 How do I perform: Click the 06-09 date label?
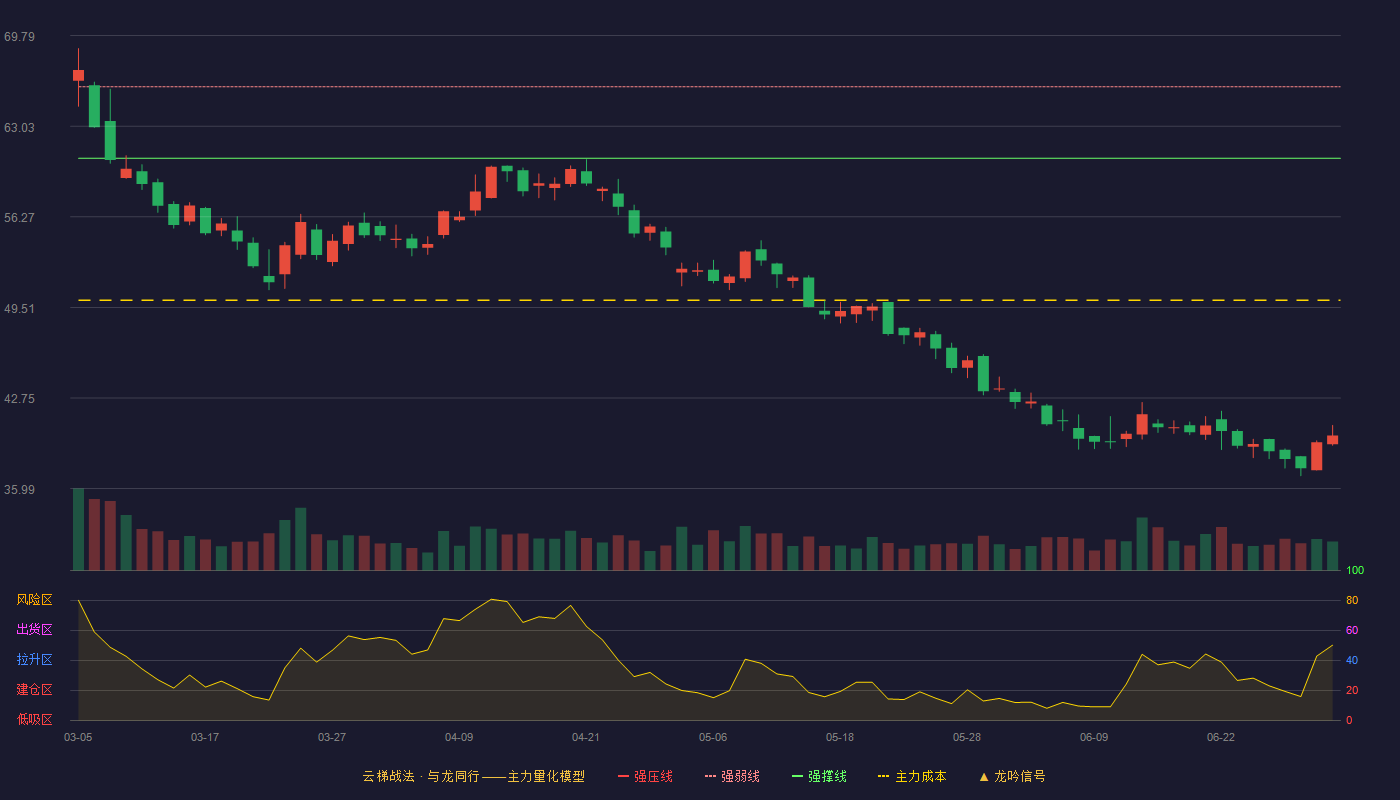click(x=1094, y=737)
